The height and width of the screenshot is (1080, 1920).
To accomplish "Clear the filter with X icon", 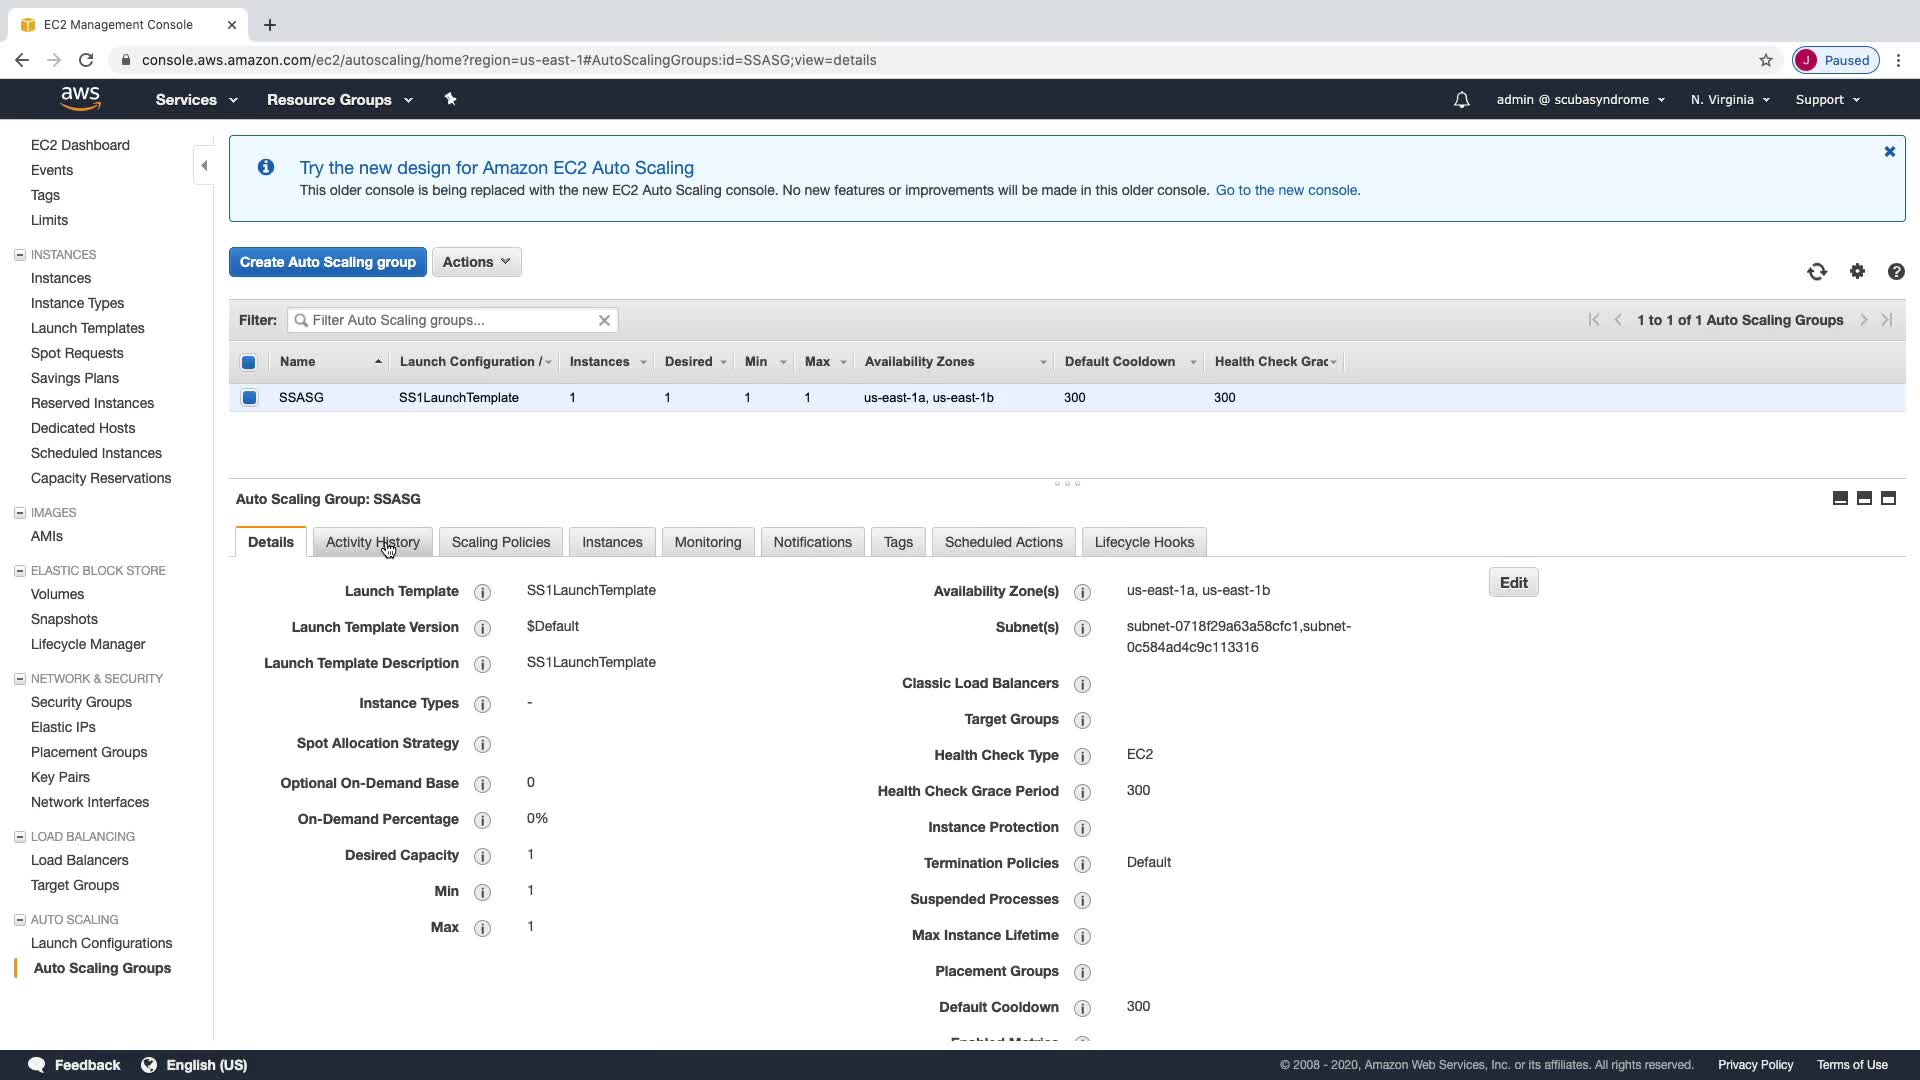I will [604, 320].
